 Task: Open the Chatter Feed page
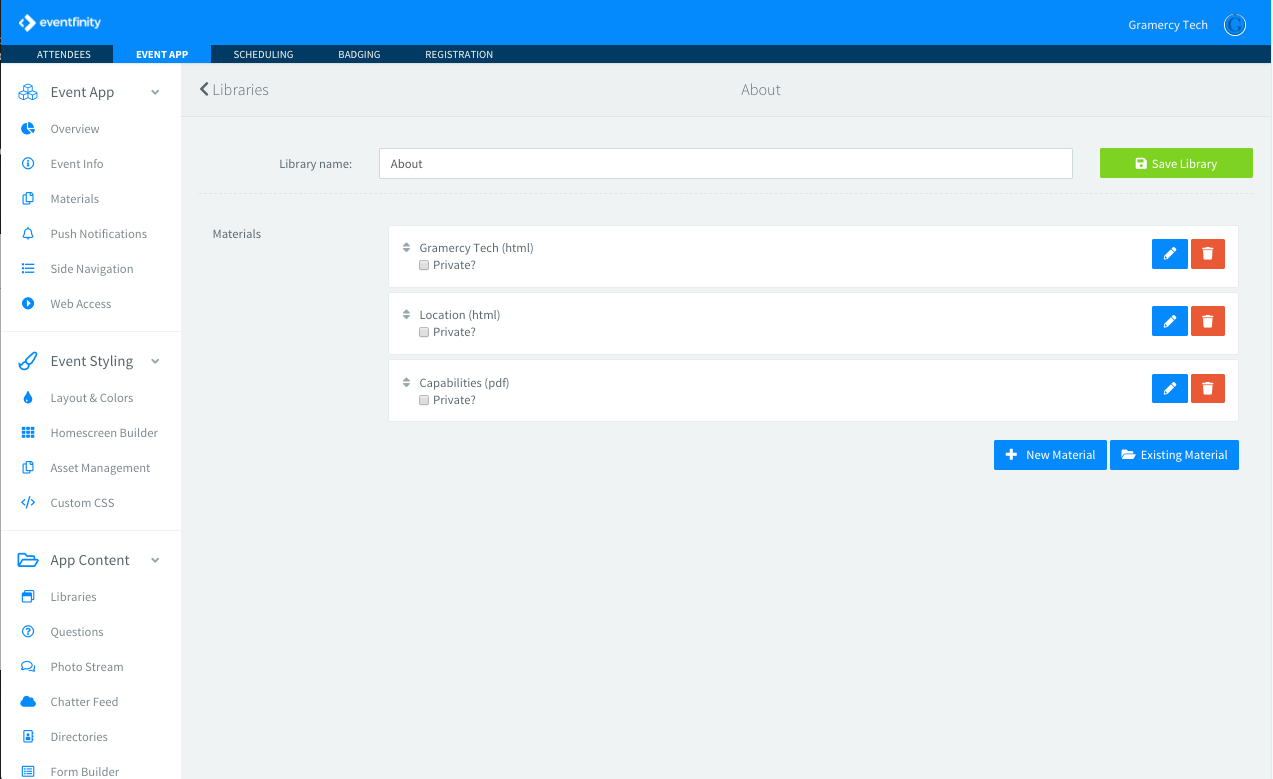click(x=84, y=702)
